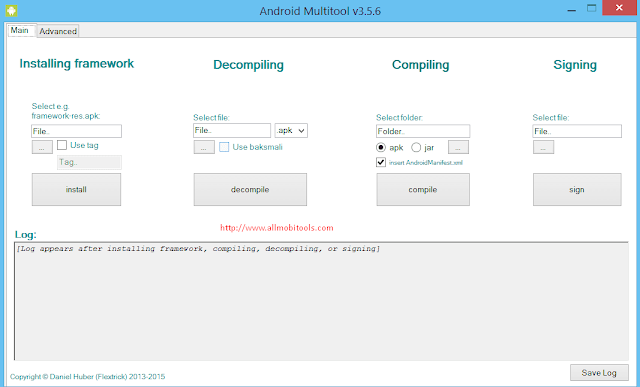Click the copyright Daniel Huber text
The width and height of the screenshot is (640, 387).
pyautogui.click(x=88, y=376)
